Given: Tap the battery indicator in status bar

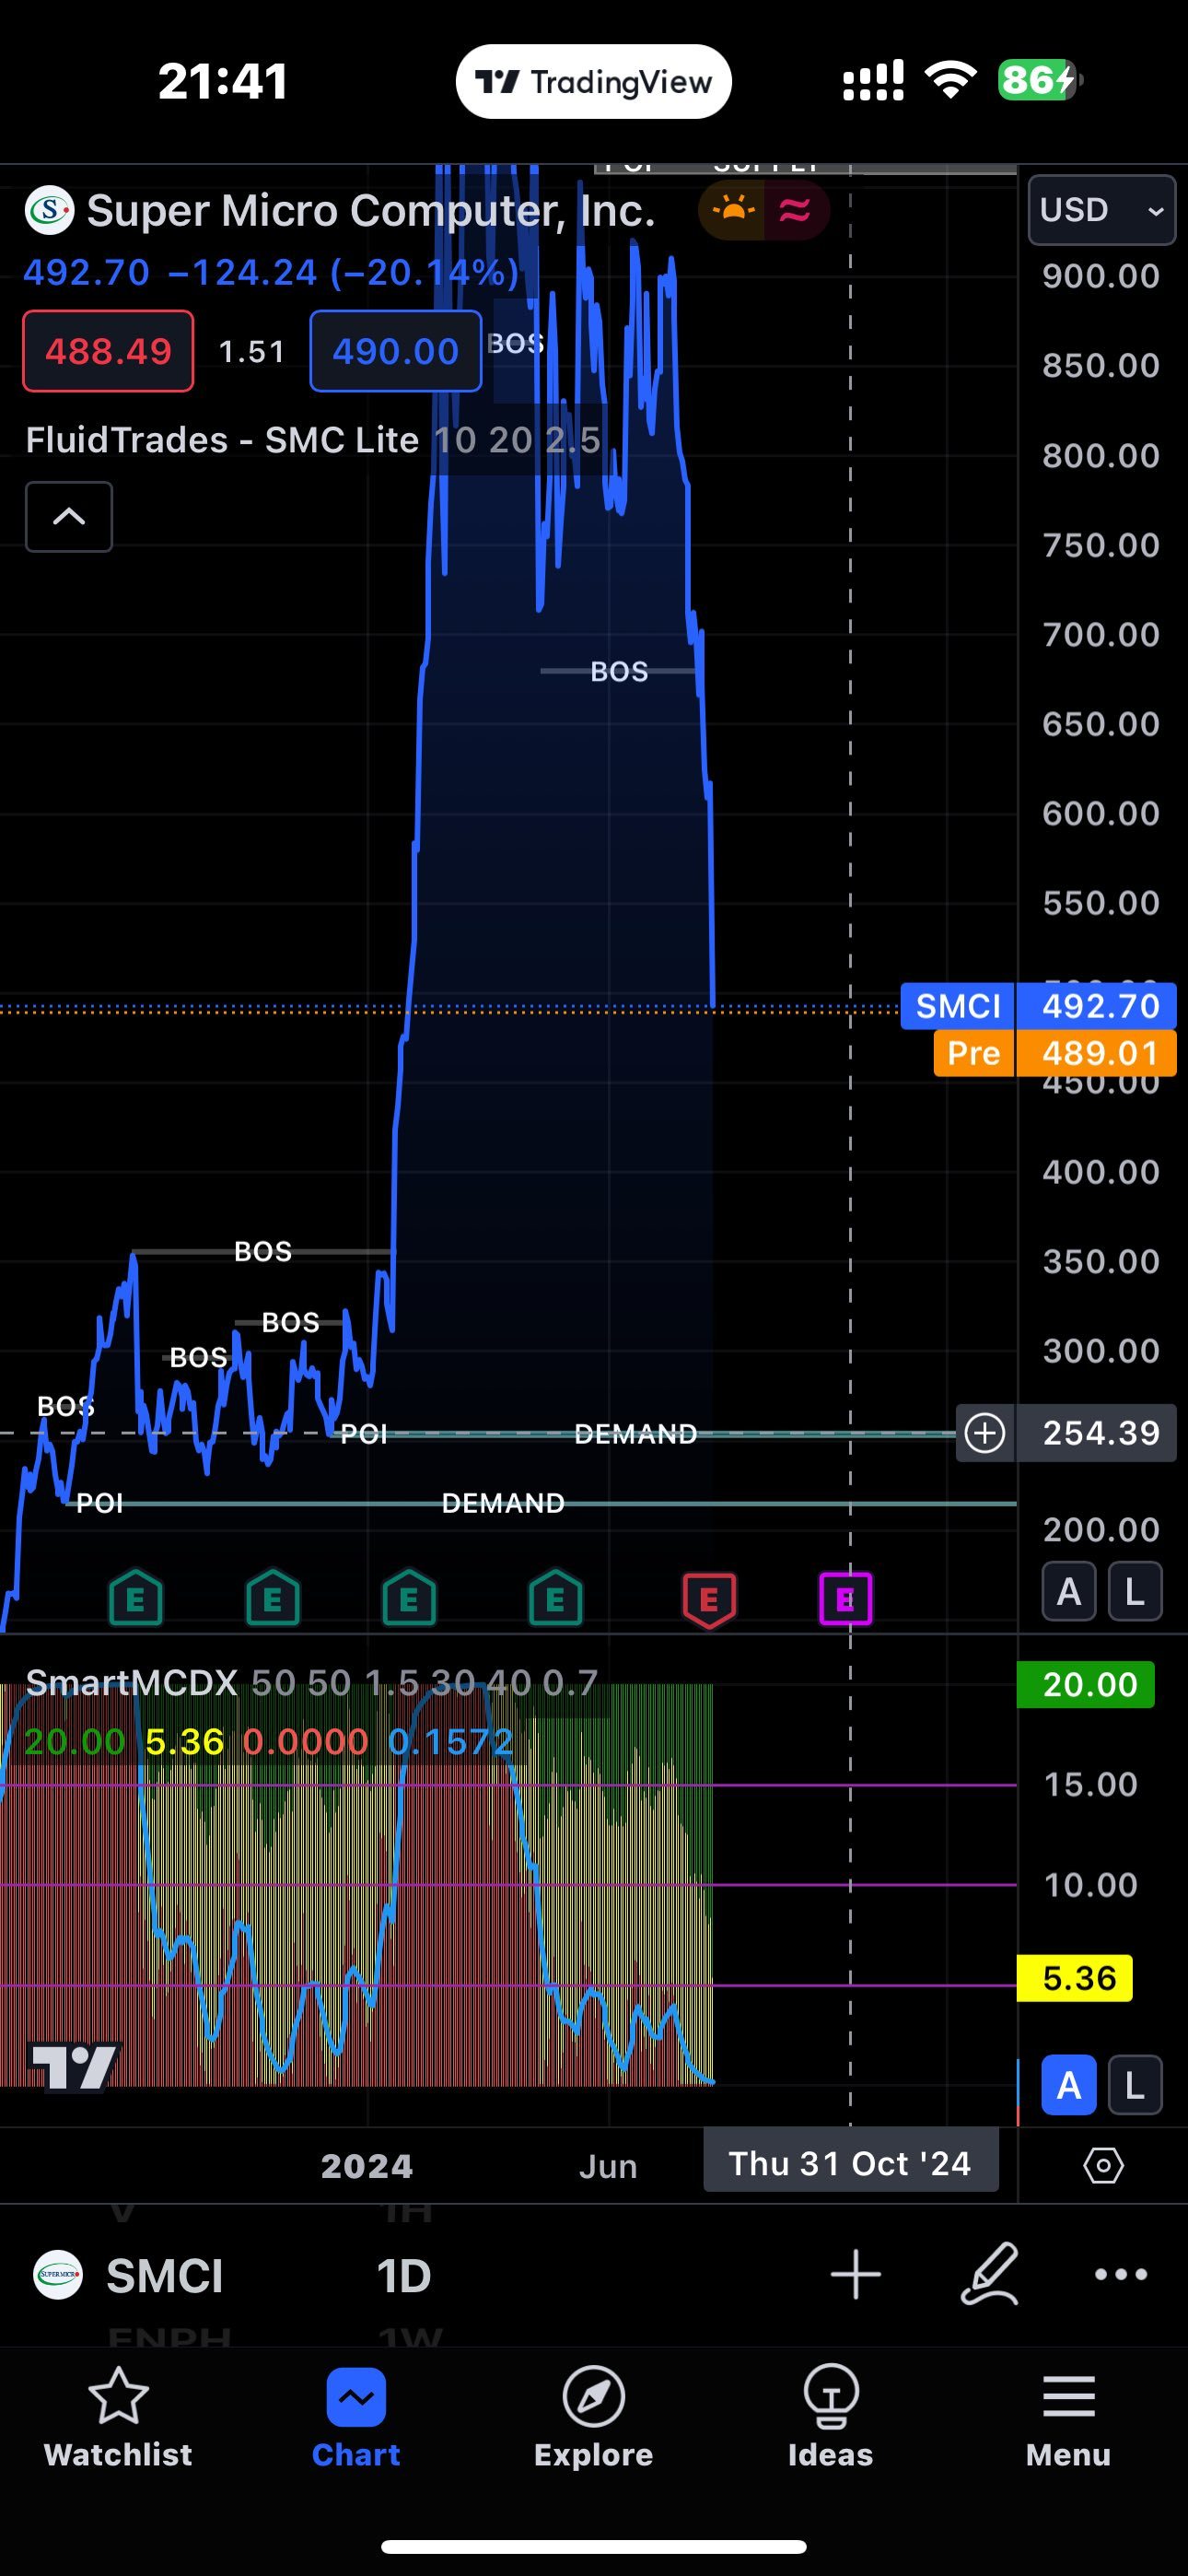Looking at the screenshot, I should click(1040, 79).
